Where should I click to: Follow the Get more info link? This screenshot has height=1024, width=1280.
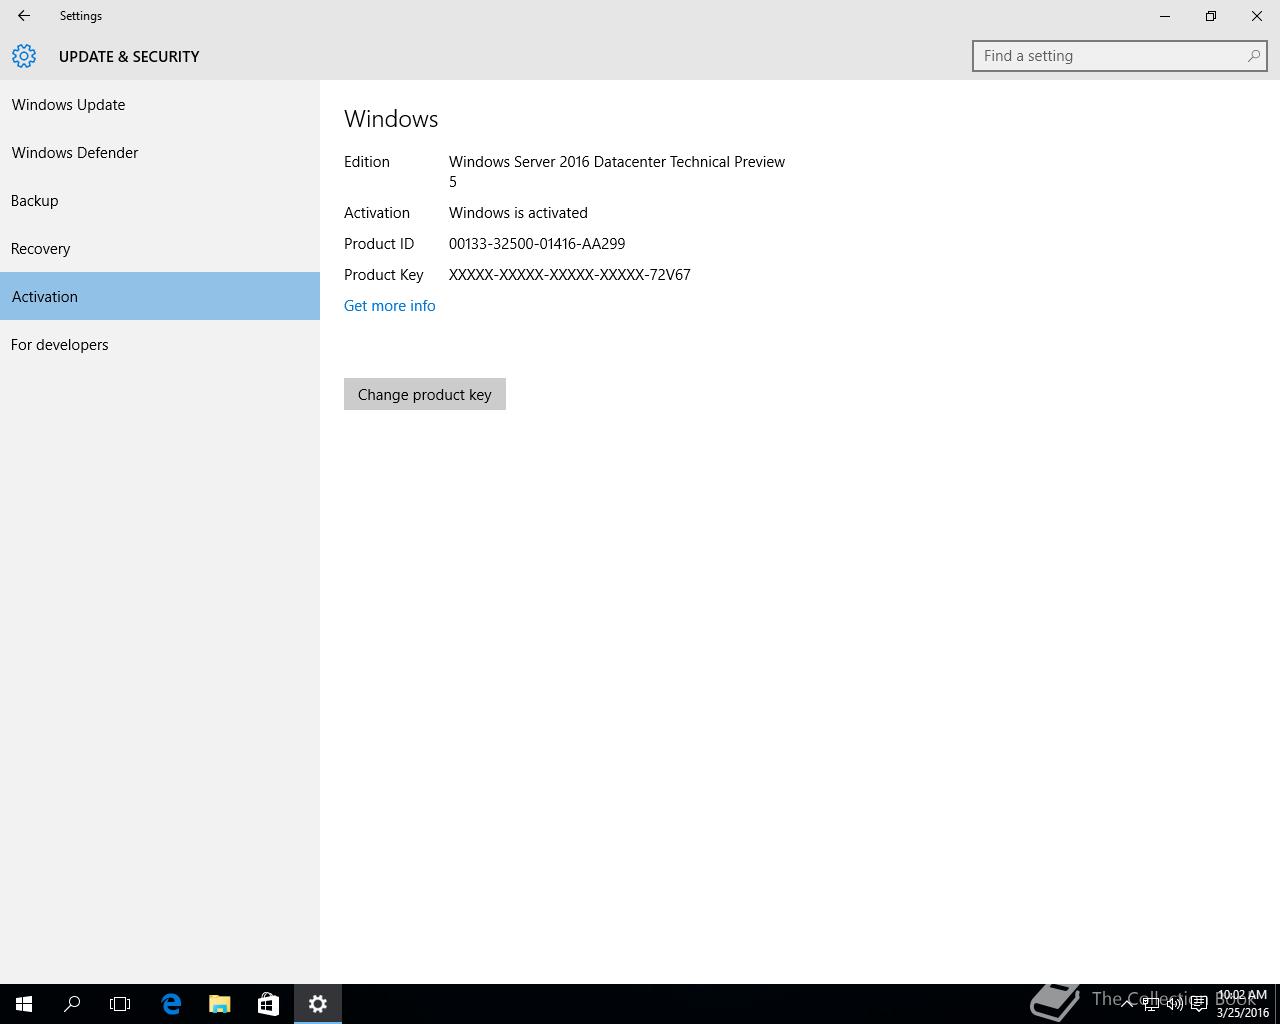click(x=390, y=306)
